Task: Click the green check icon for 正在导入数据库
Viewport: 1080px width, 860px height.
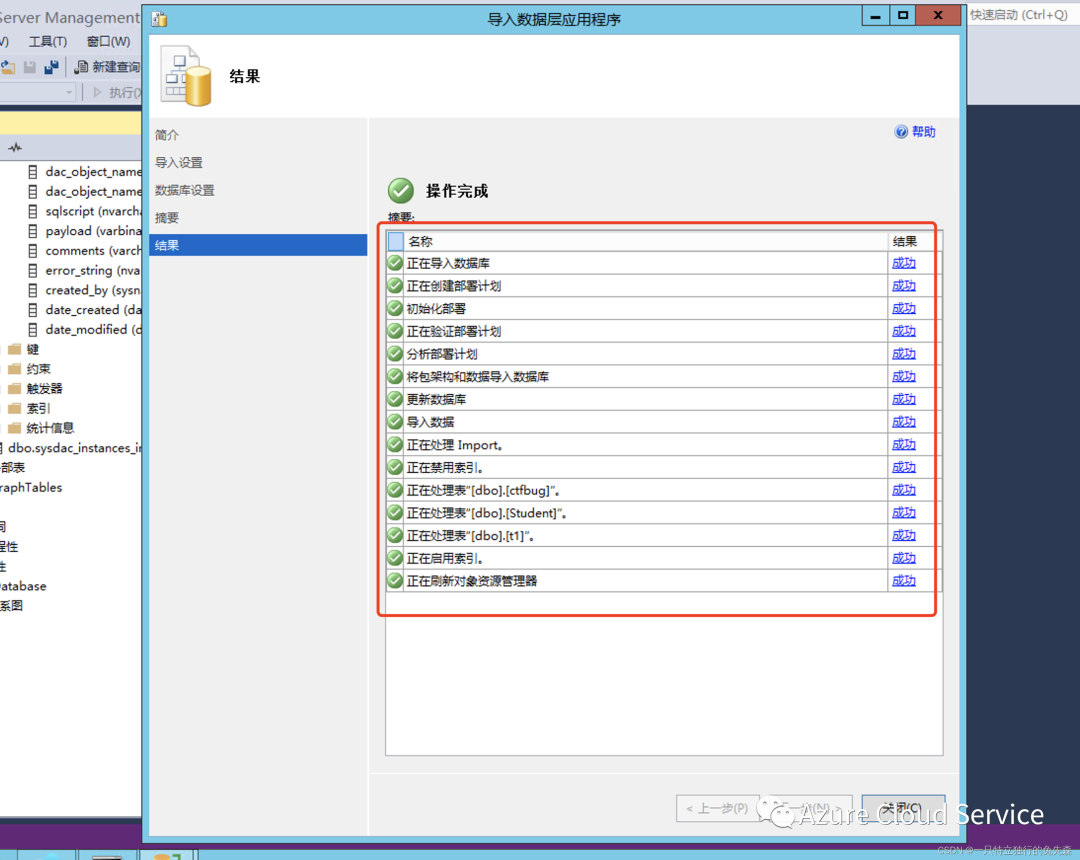Action: 395,263
